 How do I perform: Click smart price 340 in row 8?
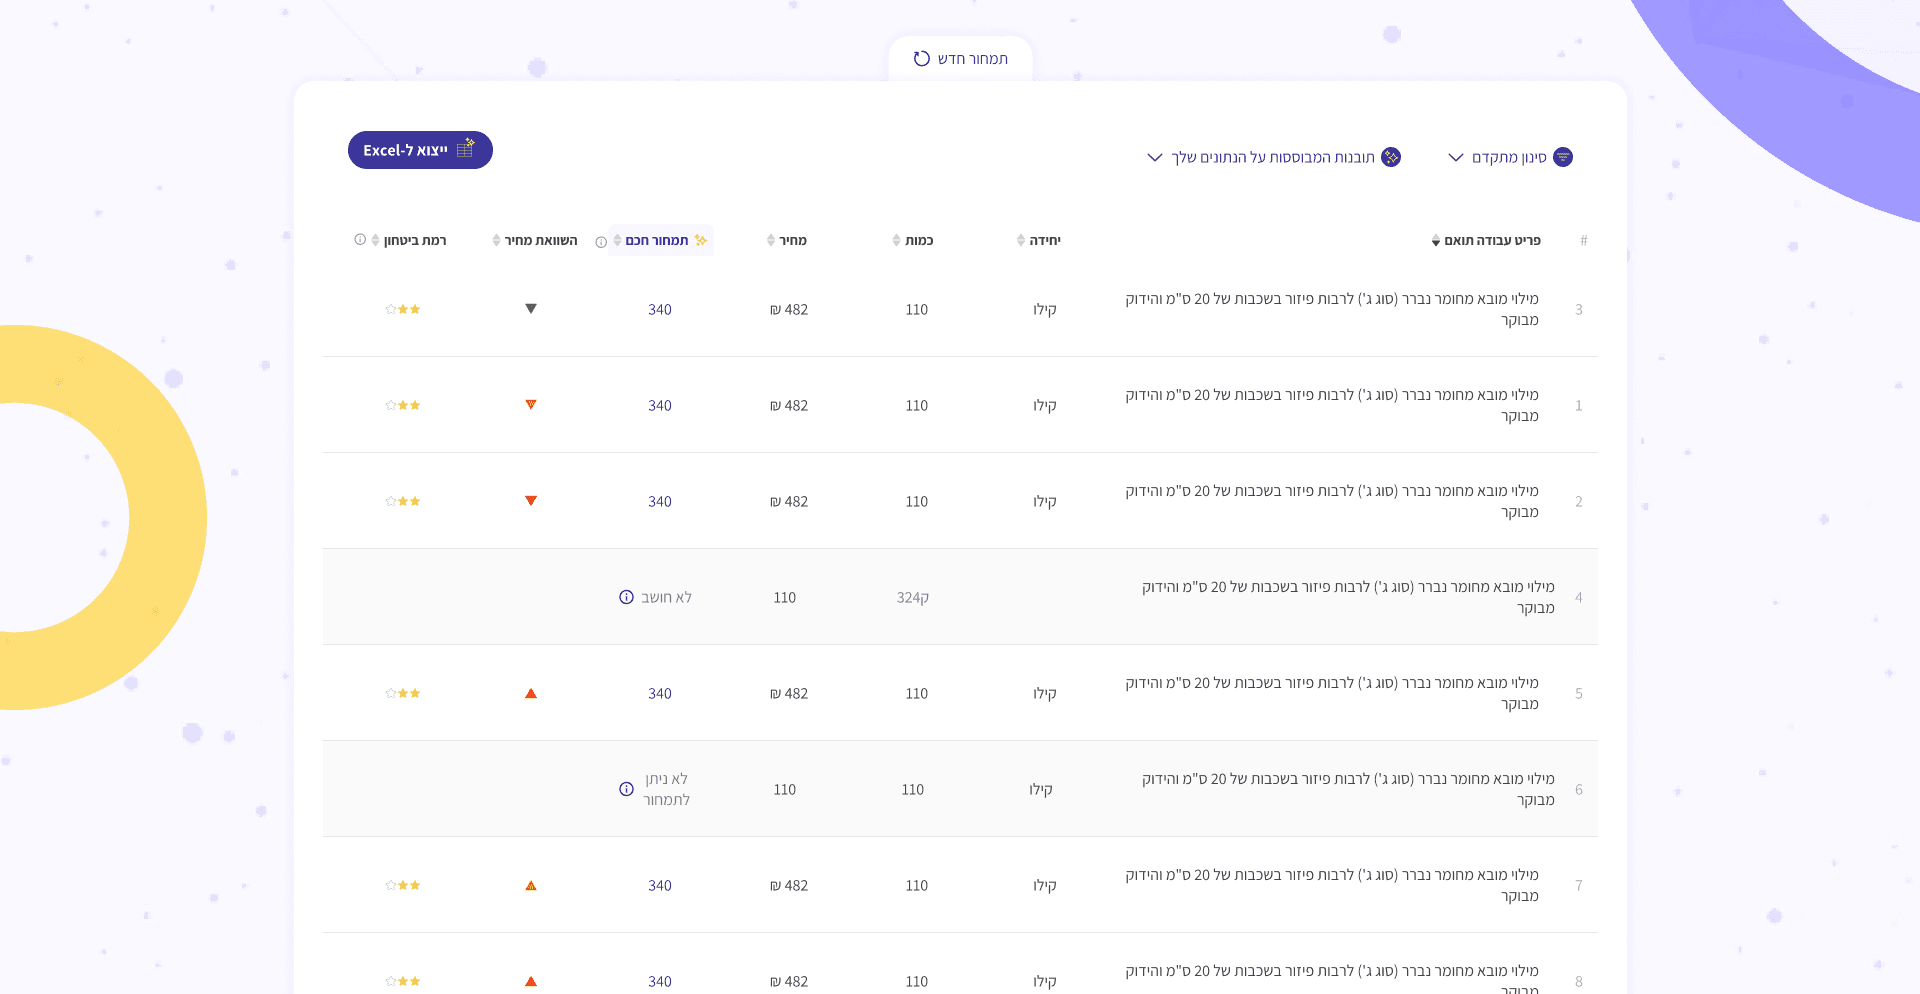660,981
